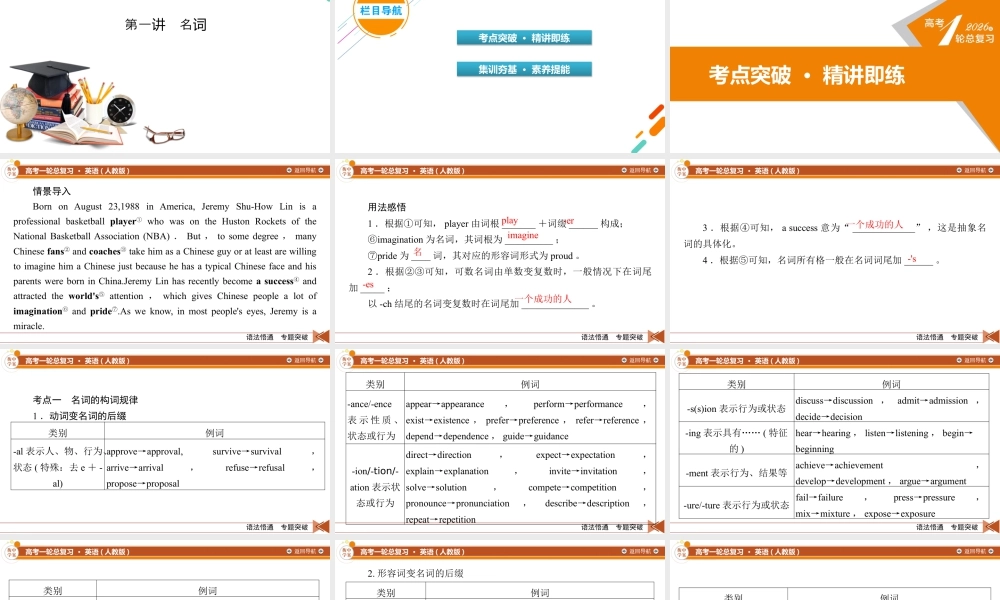The height and width of the screenshot is (600, 1000).
Task: Click 返回导航 on the -s(s)ion table slide
Action: (x=975, y=360)
